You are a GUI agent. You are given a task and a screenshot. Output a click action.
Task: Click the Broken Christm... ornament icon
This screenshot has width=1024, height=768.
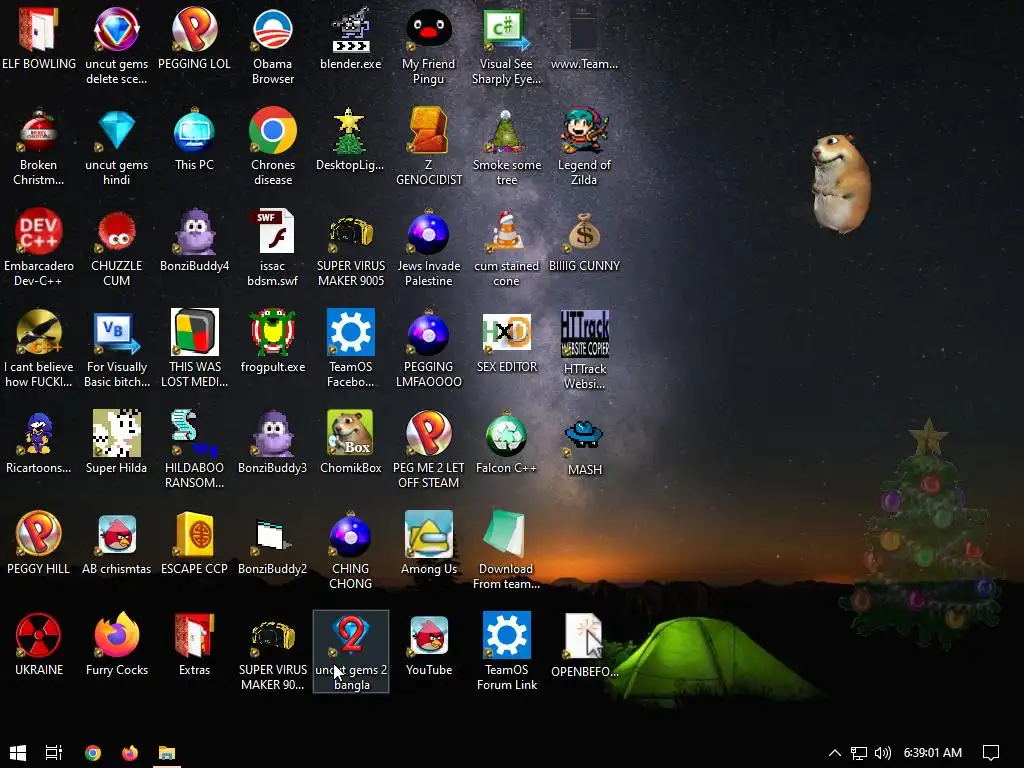[39, 131]
